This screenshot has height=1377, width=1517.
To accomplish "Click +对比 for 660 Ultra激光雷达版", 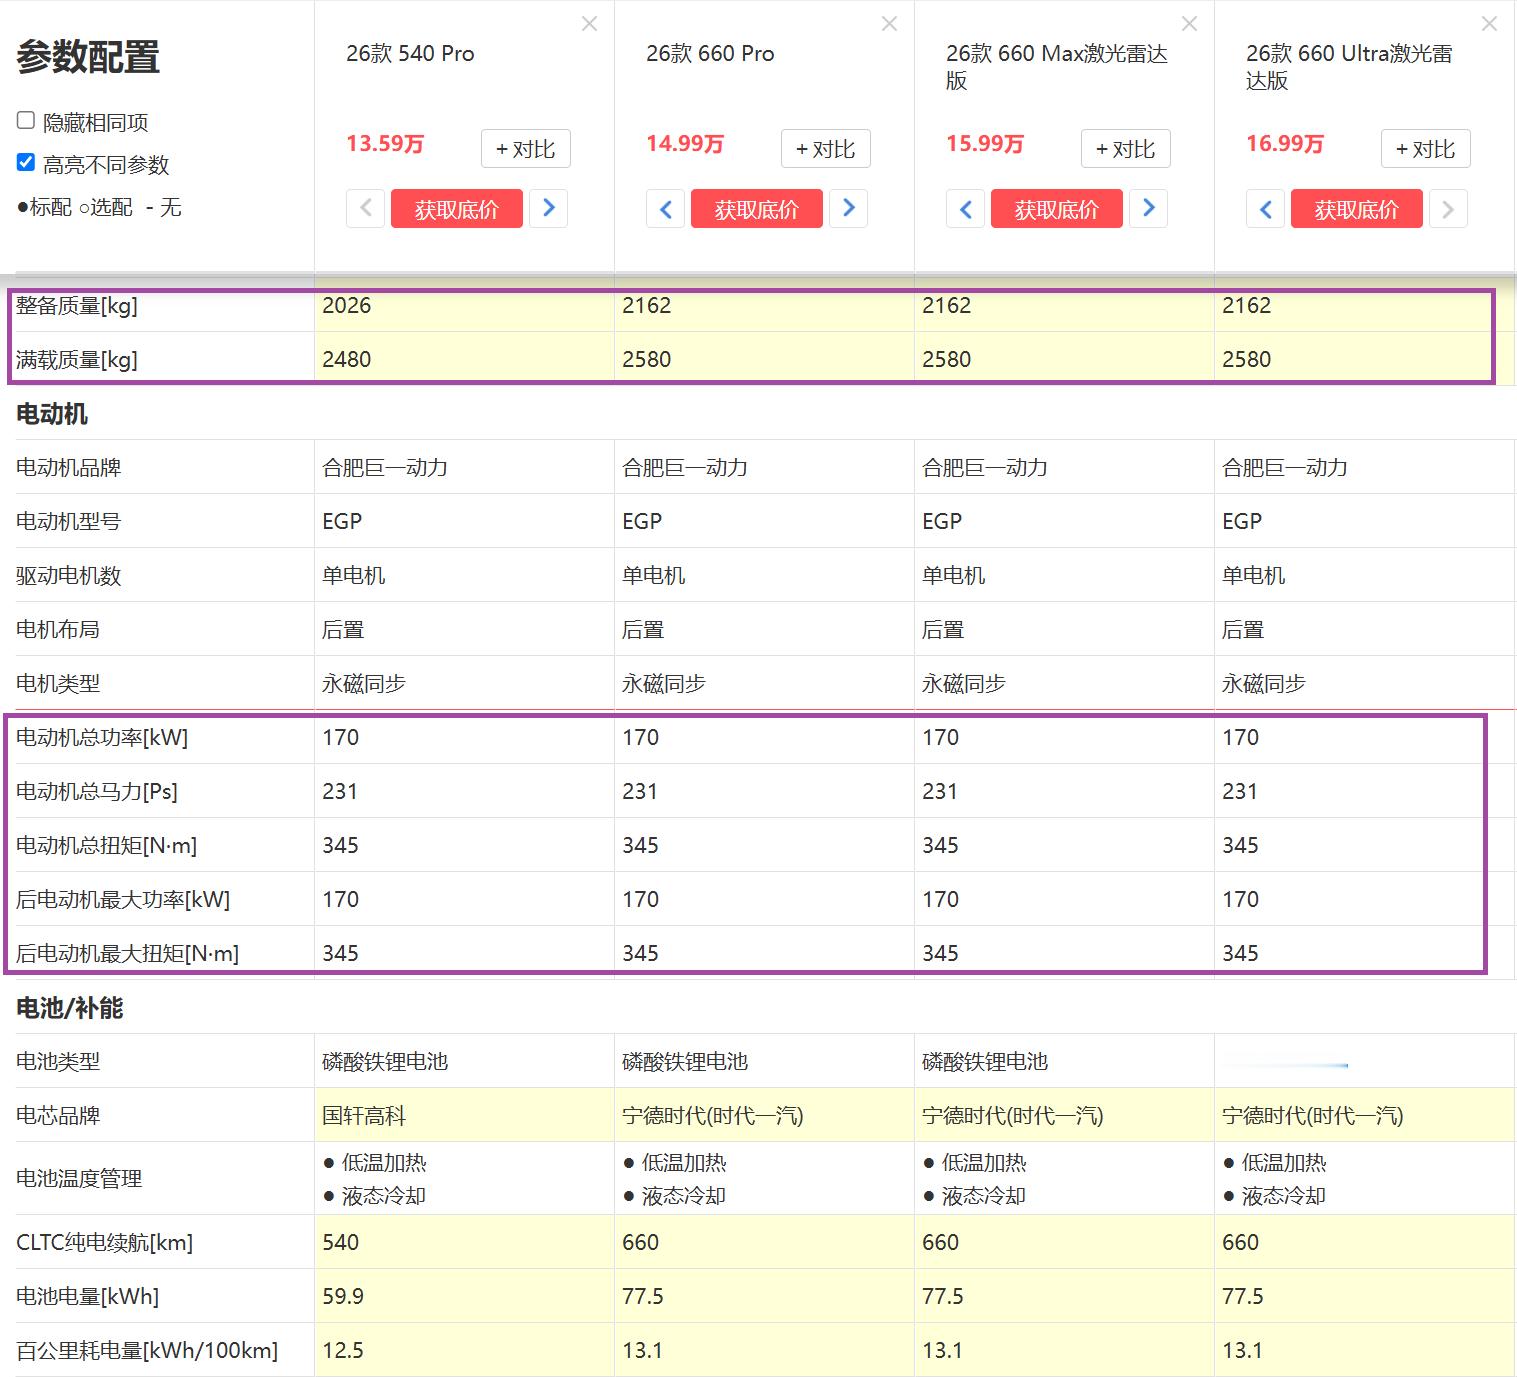I will [x=1425, y=149].
